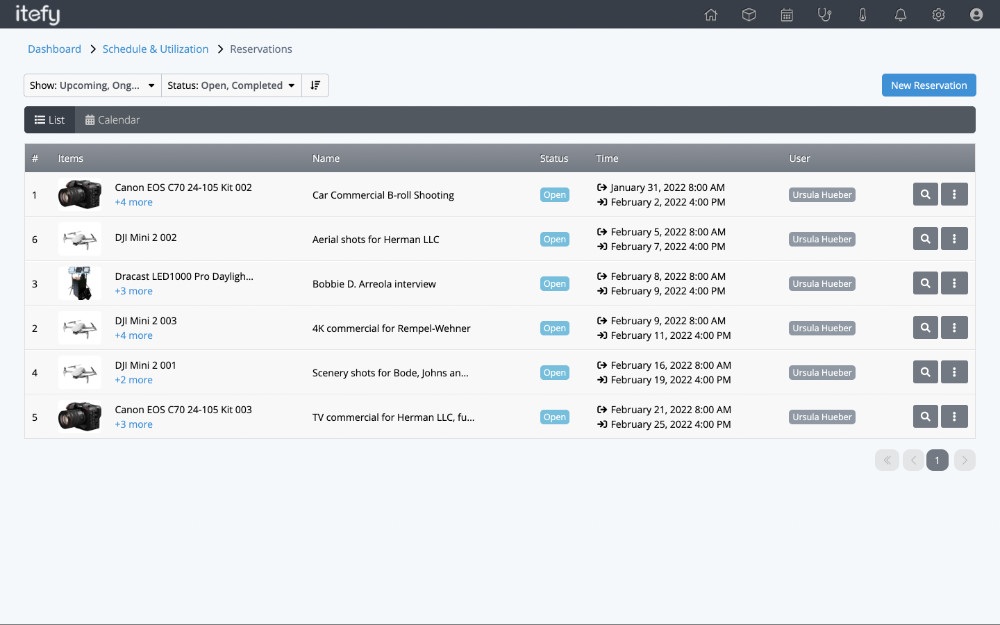
Task: Open details magnifier for Car Commercial B-roll Shooting
Action: (925, 194)
